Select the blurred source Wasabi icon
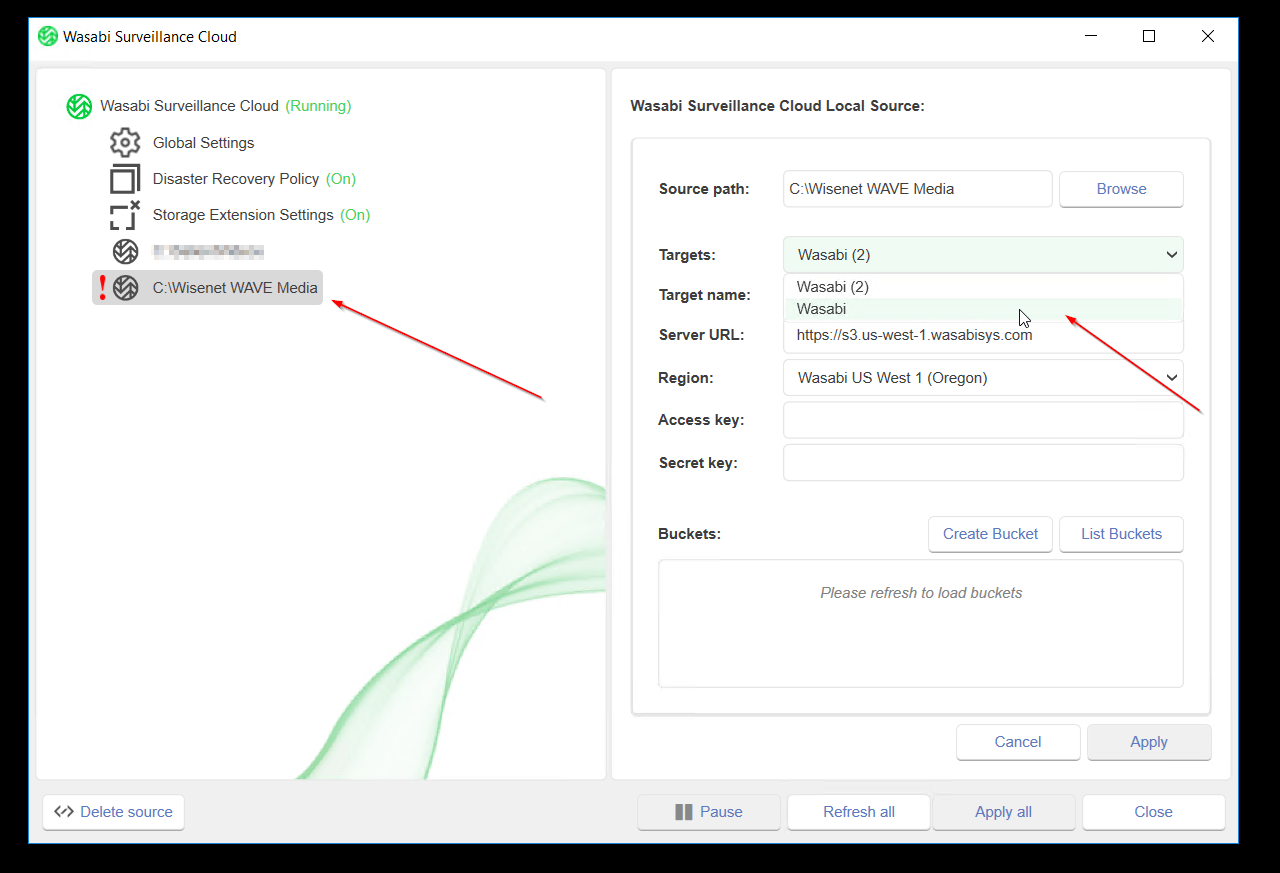Viewport: 1280px width, 873px height. pos(125,251)
